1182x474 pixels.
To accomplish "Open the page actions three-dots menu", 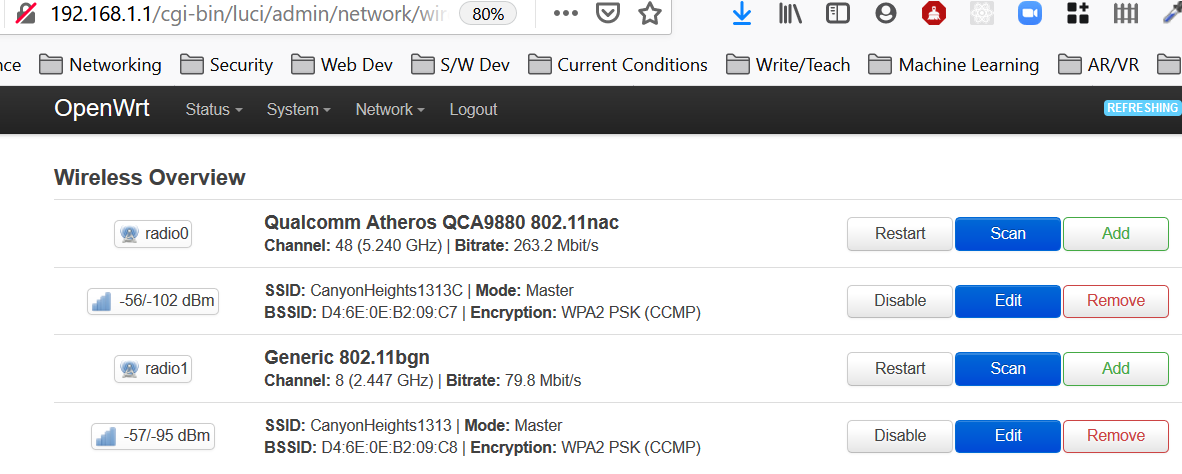I will 565,14.
